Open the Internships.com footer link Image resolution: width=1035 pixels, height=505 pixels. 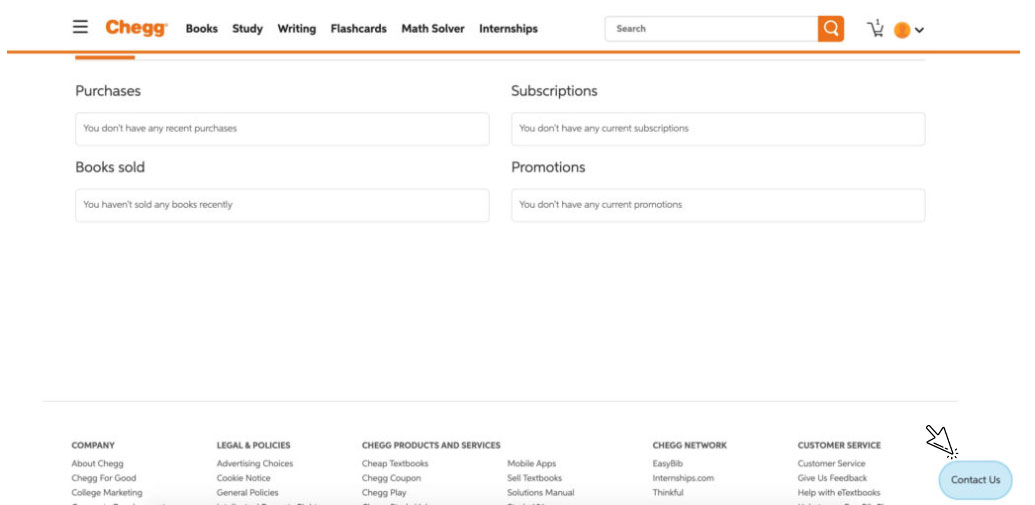(x=683, y=478)
